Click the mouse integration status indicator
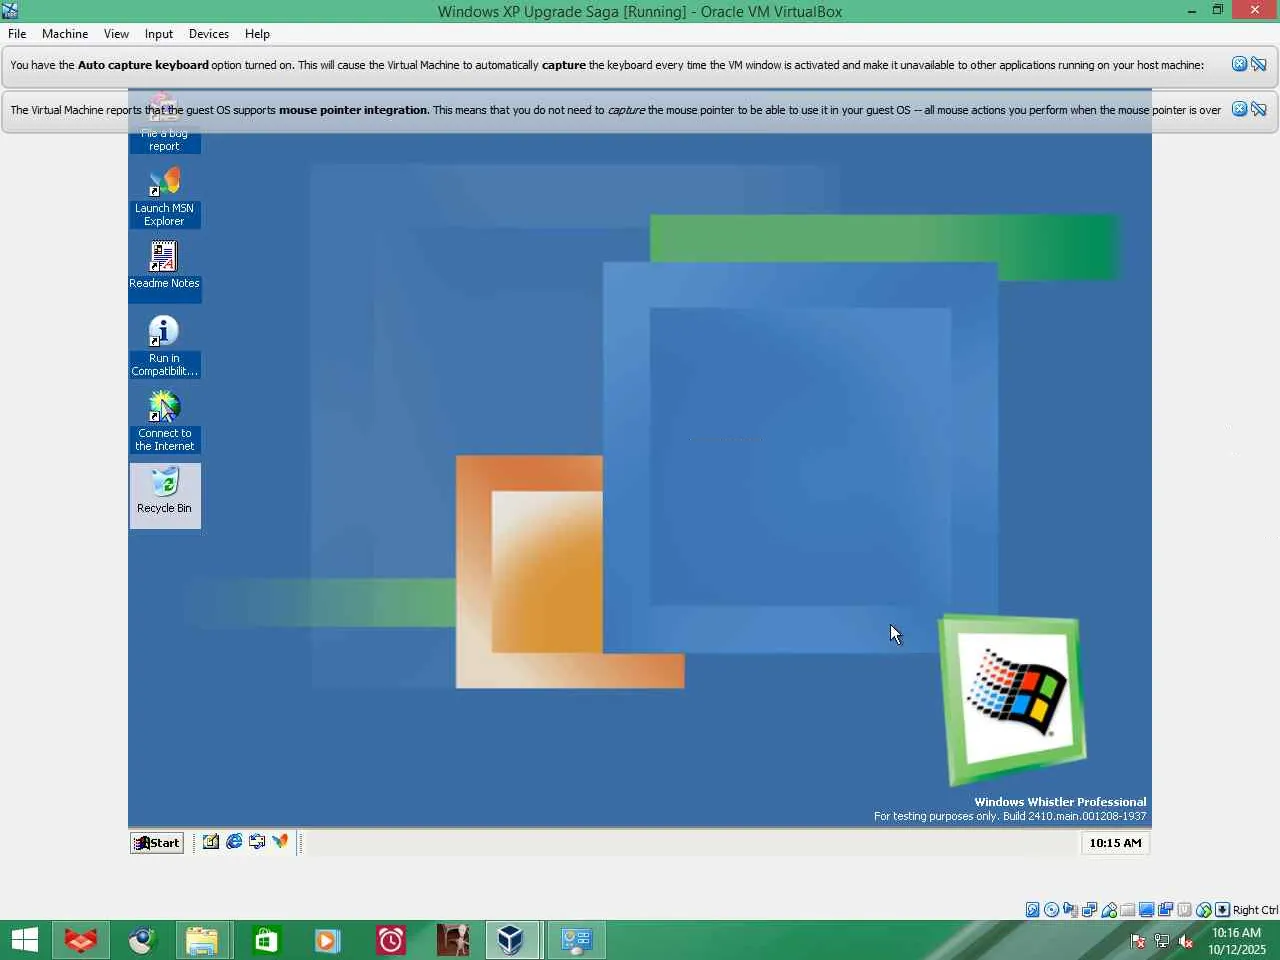The height and width of the screenshot is (960, 1280). click(1204, 910)
